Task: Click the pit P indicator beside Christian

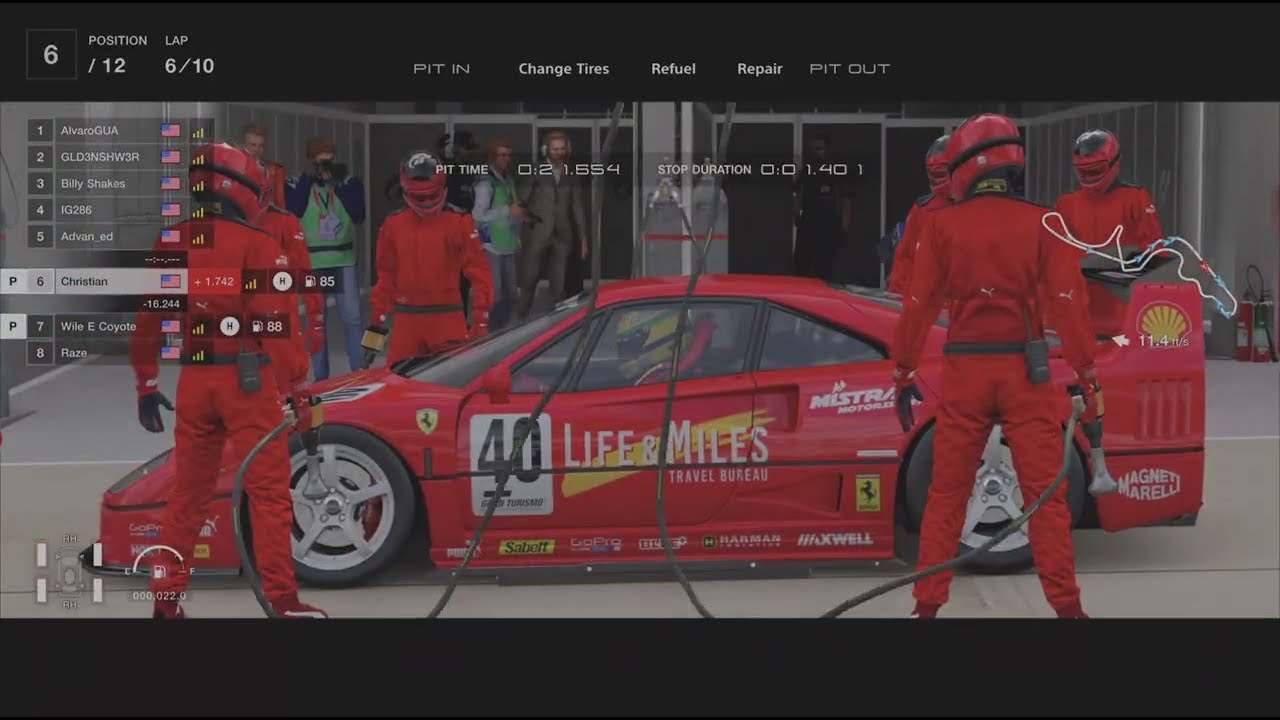Action: tap(13, 282)
